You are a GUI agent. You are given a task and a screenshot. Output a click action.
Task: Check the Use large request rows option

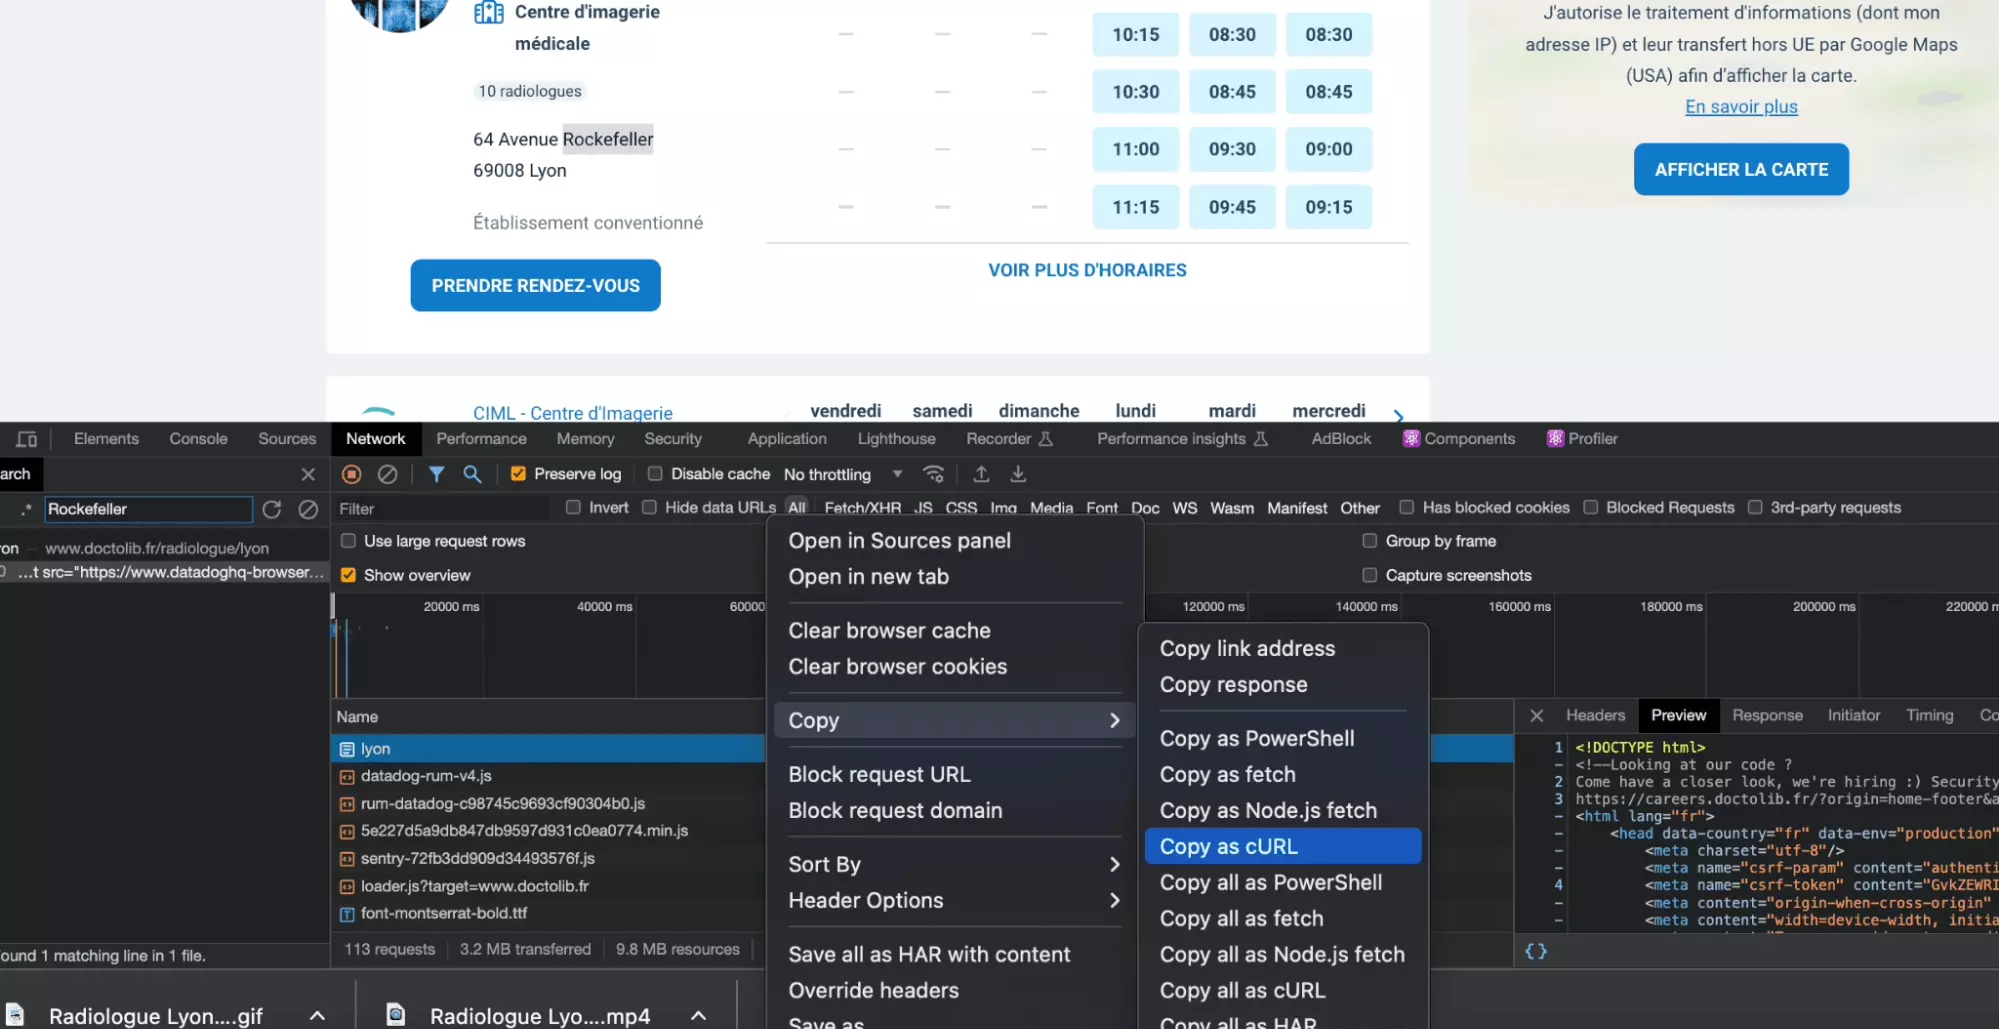[348, 541]
